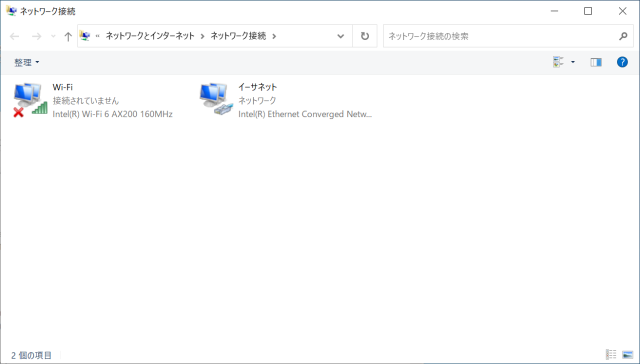Expand chevron after ネットワーク接続 breadcrumb

(274, 36)
